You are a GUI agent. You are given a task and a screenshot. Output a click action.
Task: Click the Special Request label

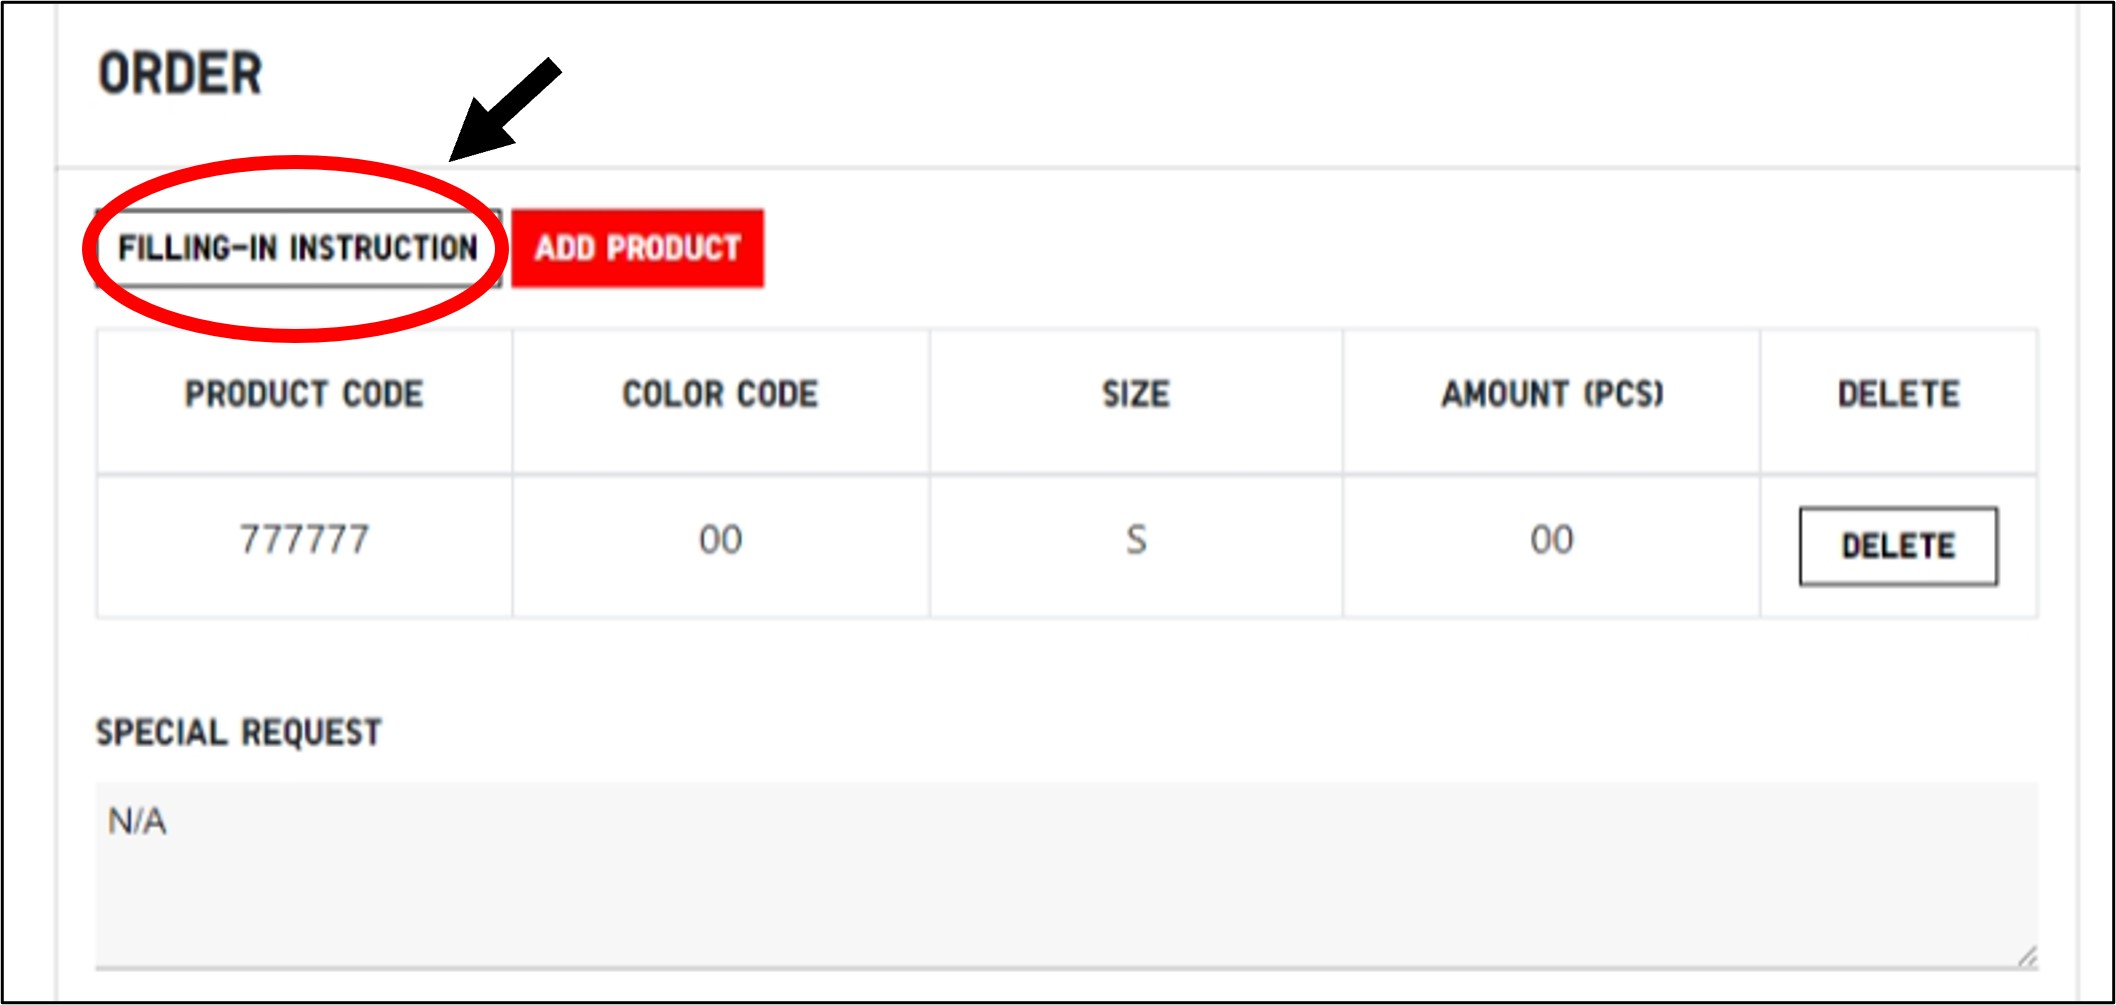238,733
